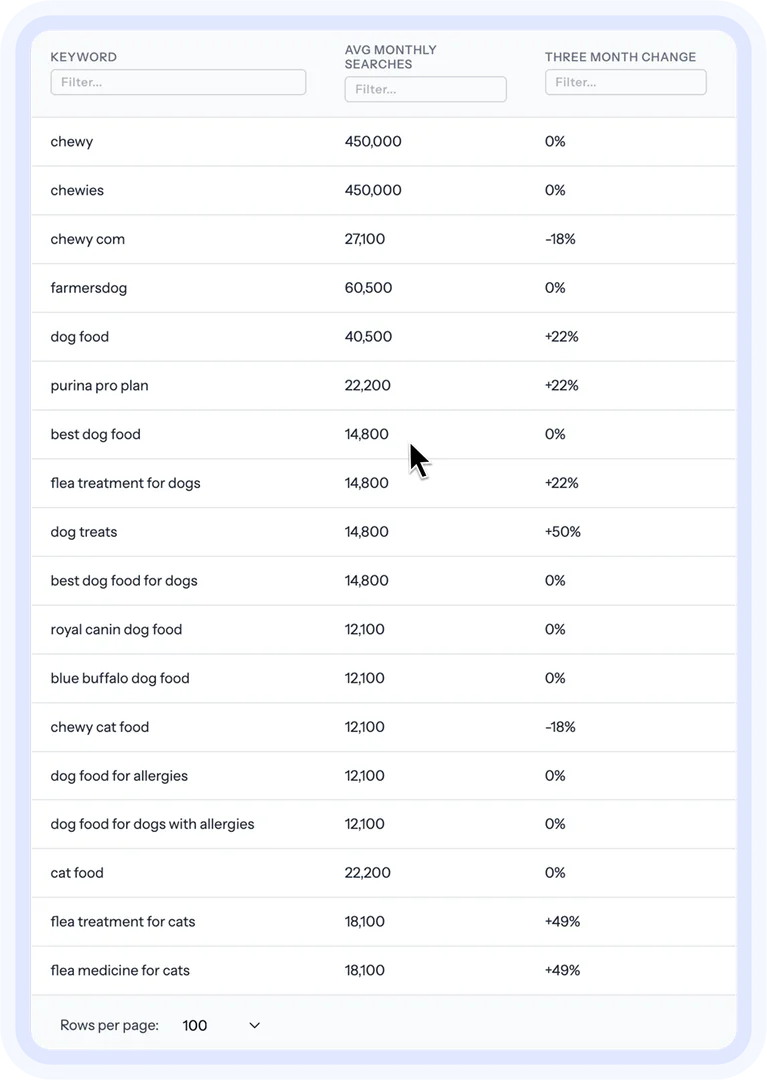The image size is (767, 1080).
Task: Click the chevron next to 100
Action: coord(253,1025)
